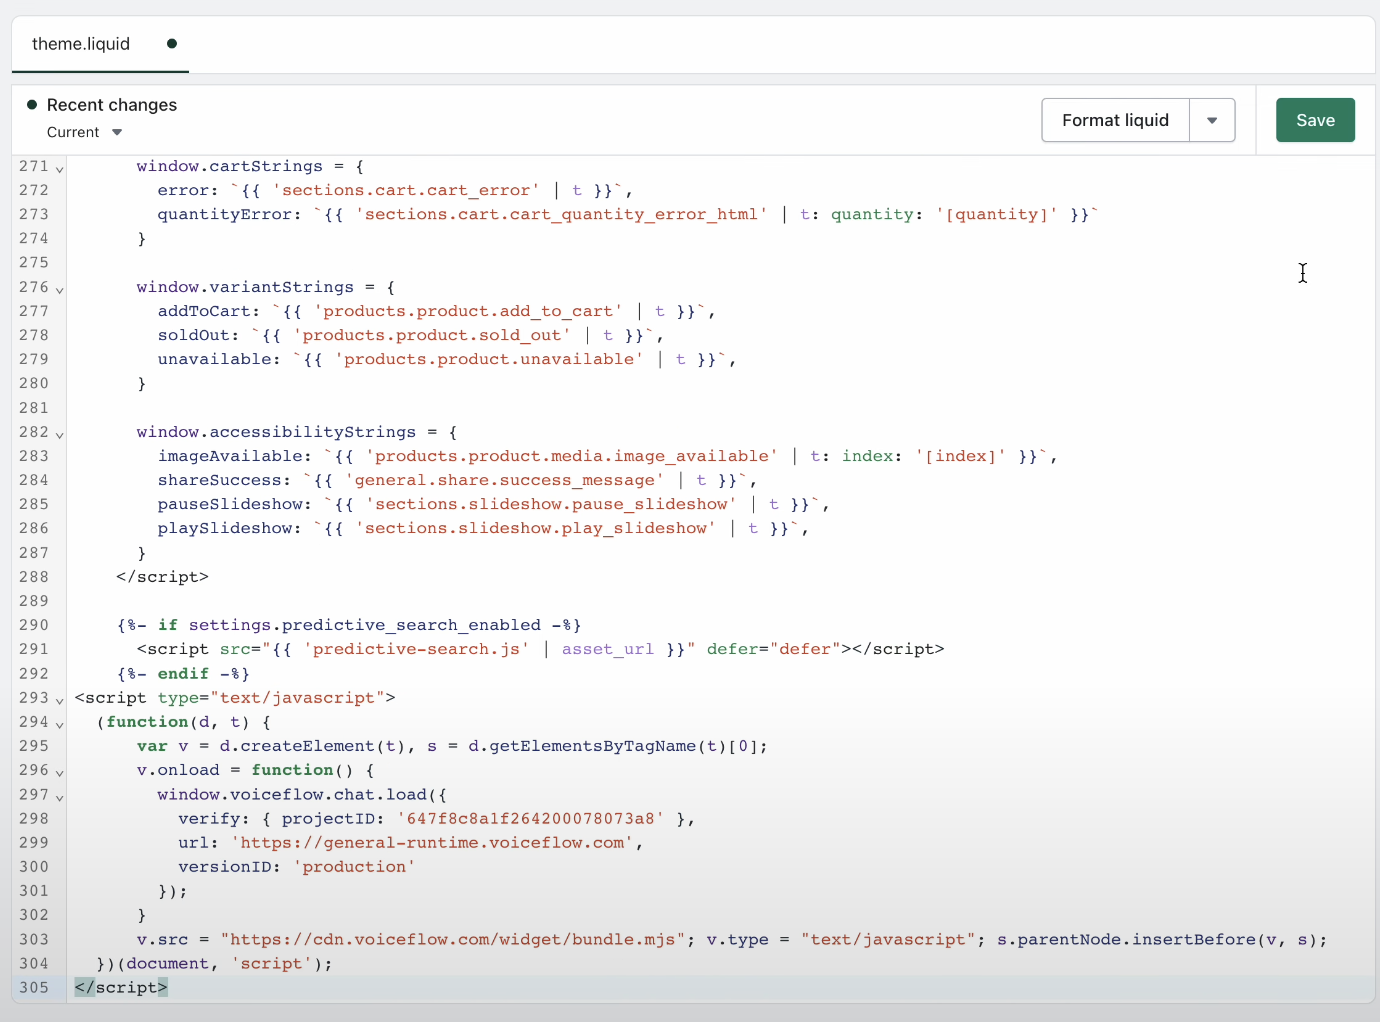Click the cdn.voiceflow.com bundle.mjs URL

(x=453, y=939)
